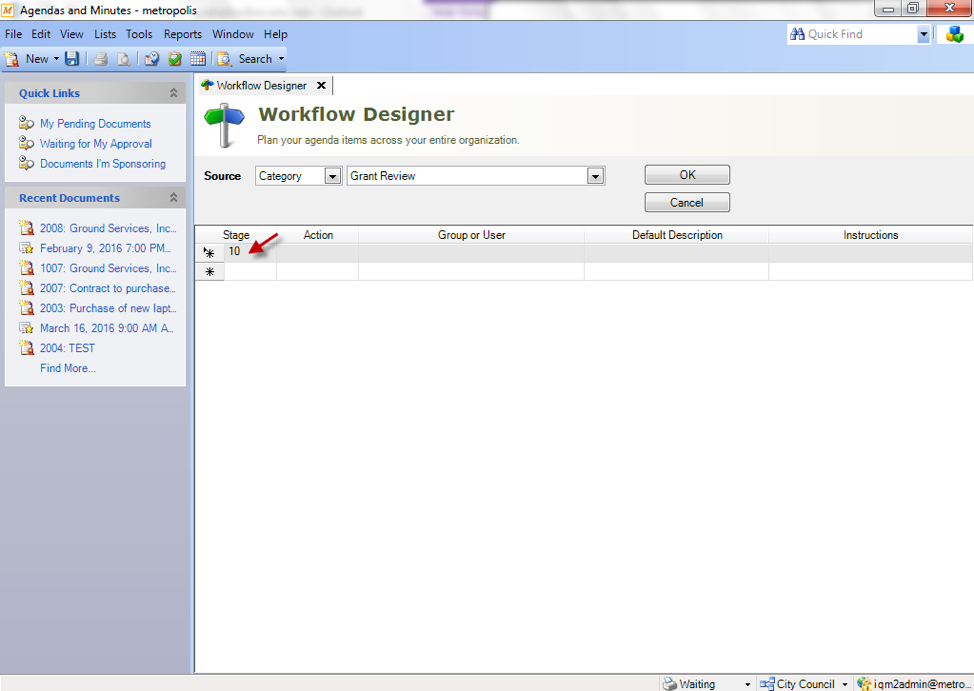Open the Help menu

coord(275,34)
